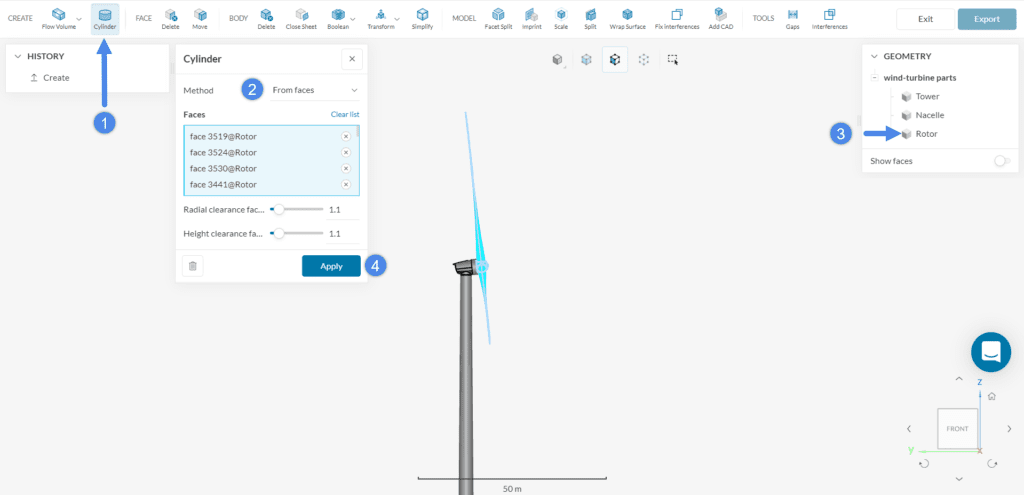The height and width of the screenshot is (495, 1024).
Task: Choose the translucent view mode icon
Action: click(586, 60)
